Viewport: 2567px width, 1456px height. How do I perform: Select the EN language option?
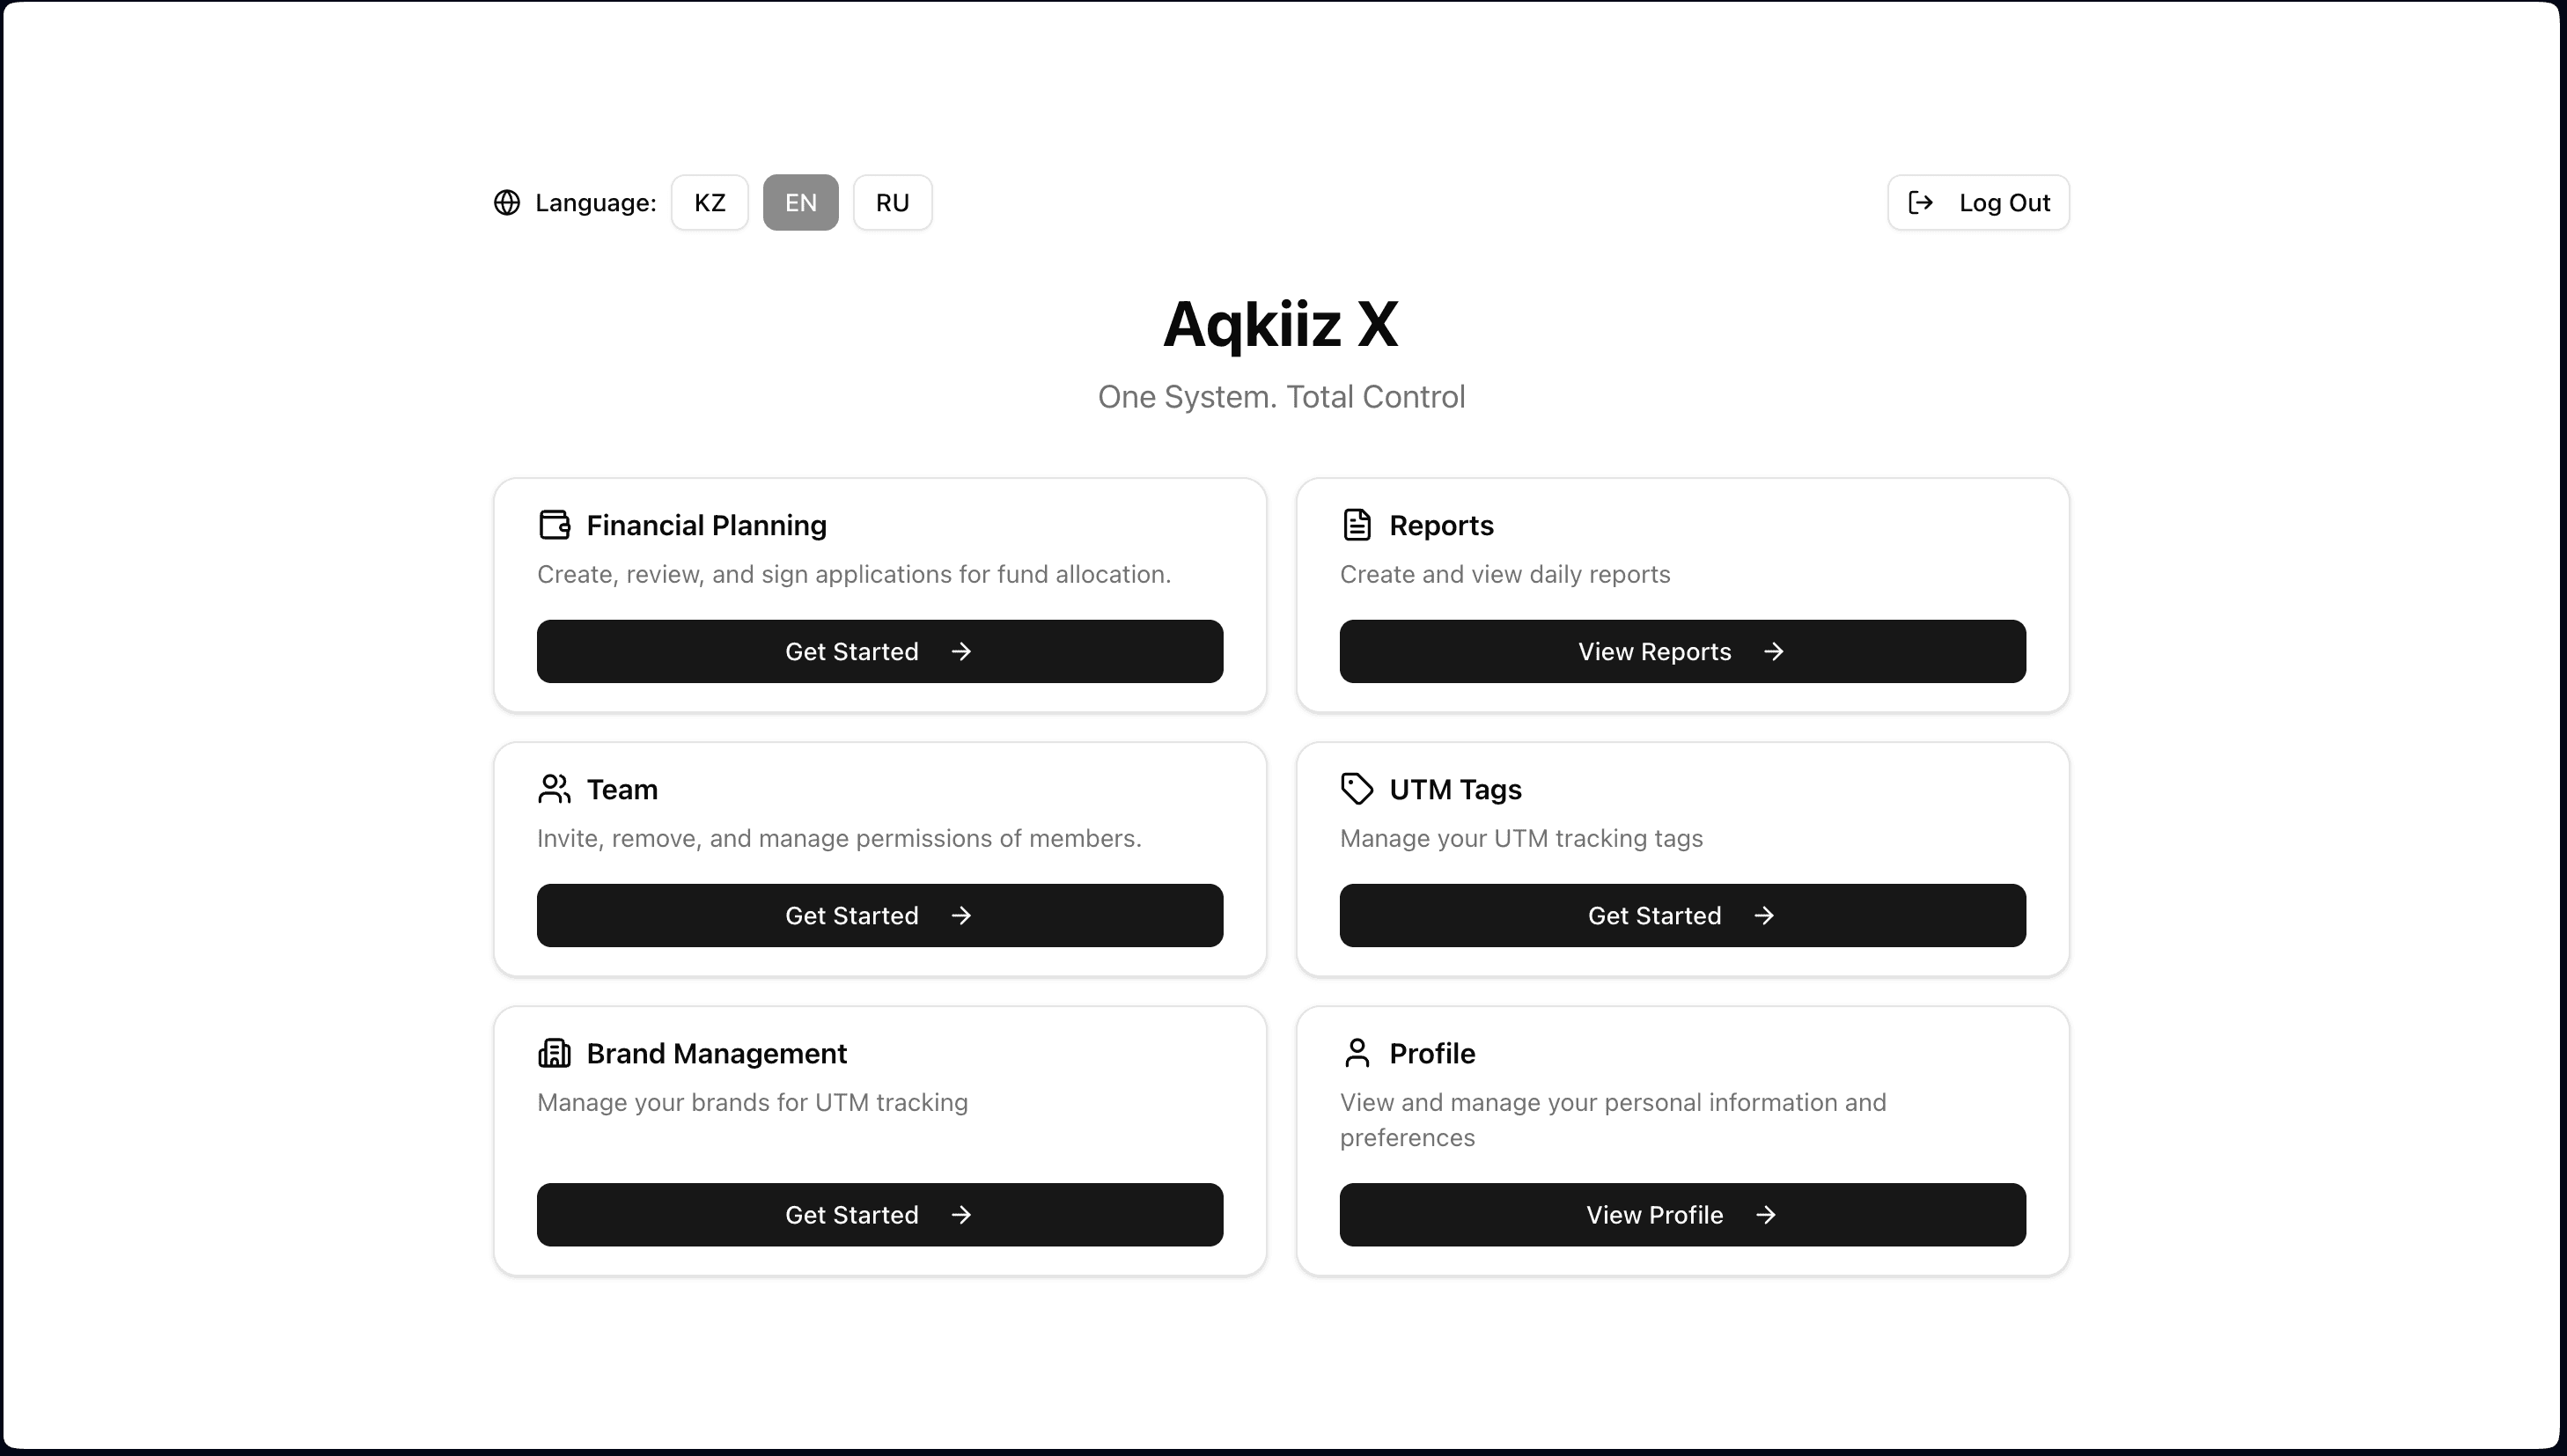click(x=799, y=202)
